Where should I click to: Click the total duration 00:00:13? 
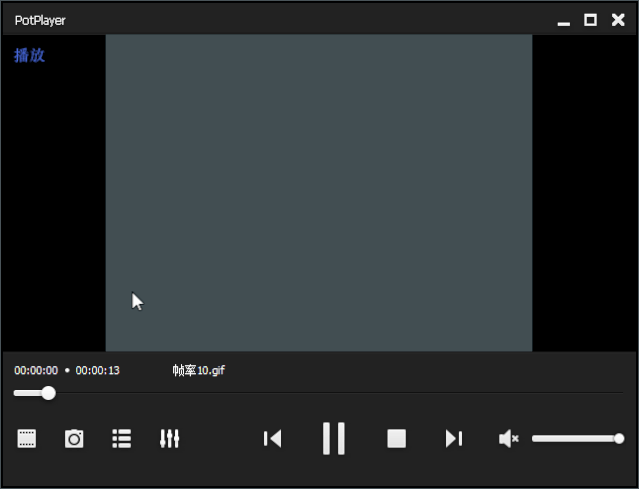[x=98, y=370]
